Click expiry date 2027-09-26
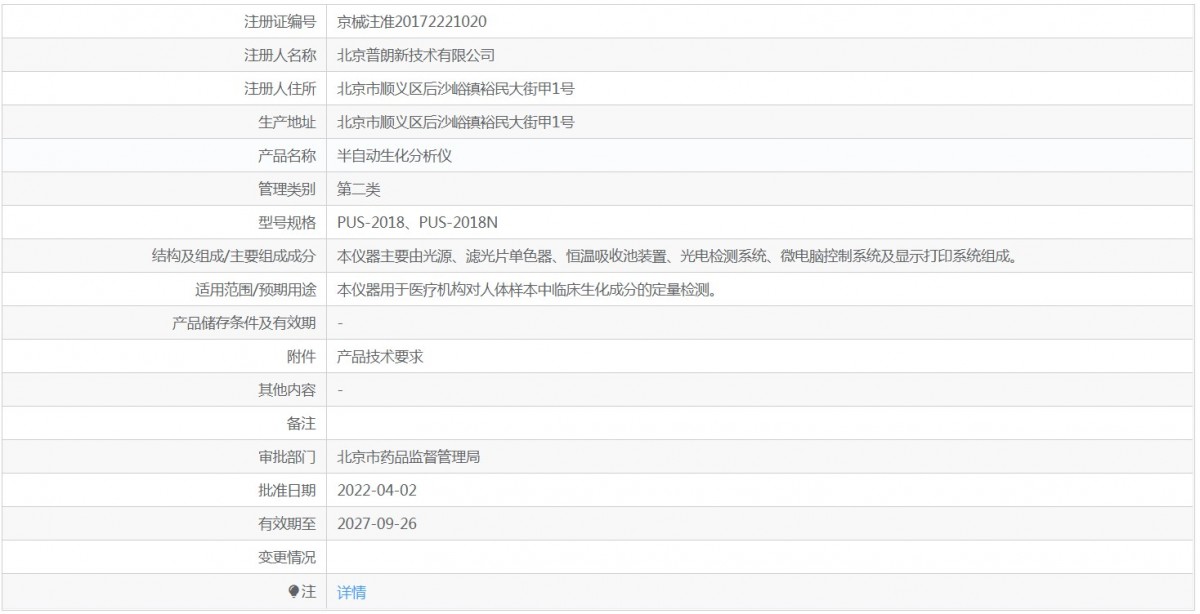Viewport: 1200px width, 614px height. [376, 524]
